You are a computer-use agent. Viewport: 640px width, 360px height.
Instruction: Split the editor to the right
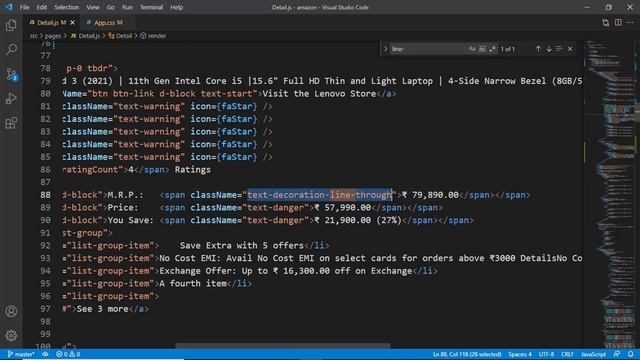point(618,23)
